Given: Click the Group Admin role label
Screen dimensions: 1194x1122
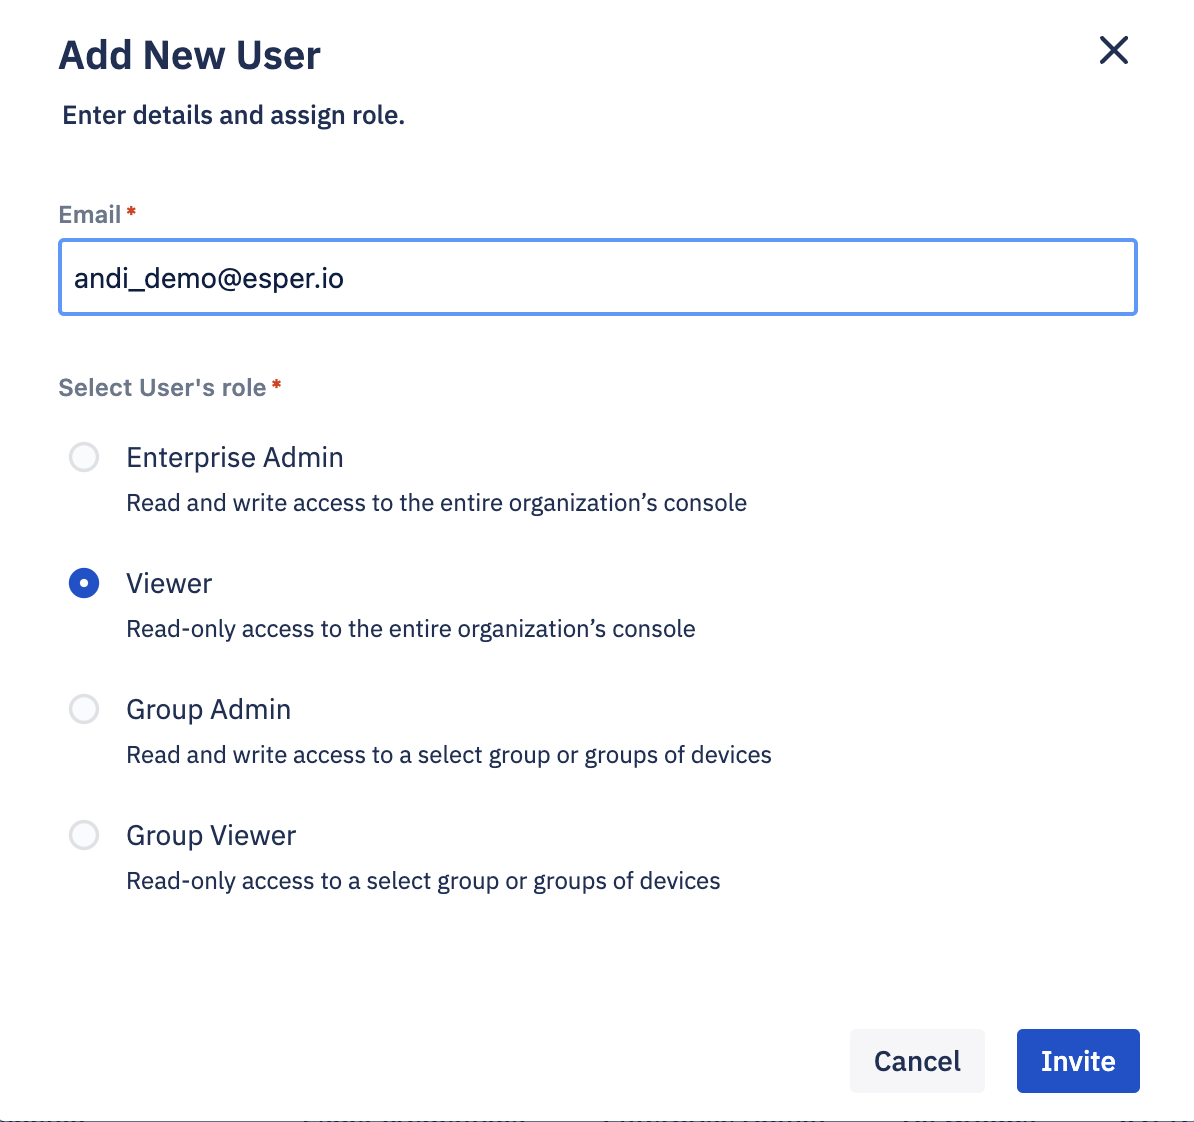Looking at the screenshot, I should tap(209, 709).
